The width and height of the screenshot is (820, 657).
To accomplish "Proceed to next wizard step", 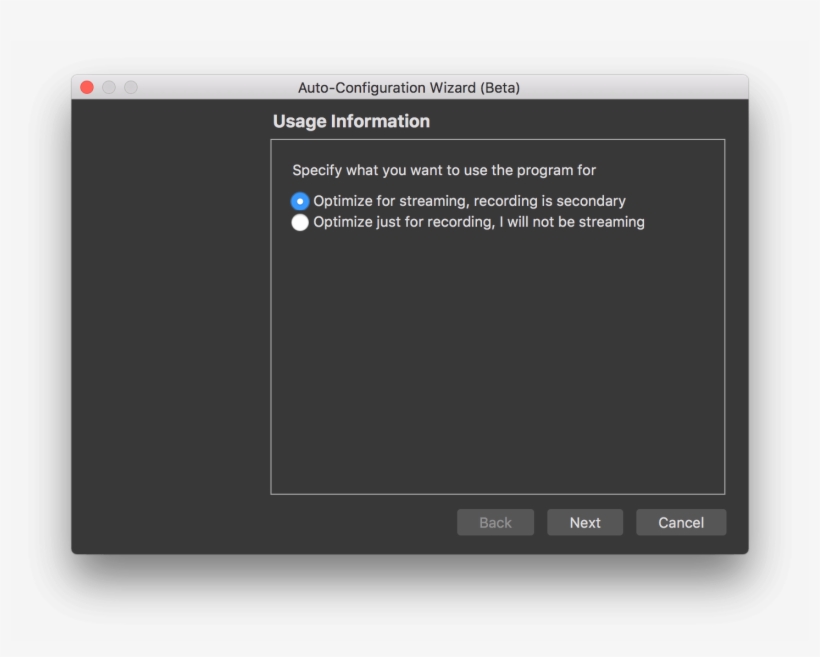I will pyautogui.click(x=584, y=522).
